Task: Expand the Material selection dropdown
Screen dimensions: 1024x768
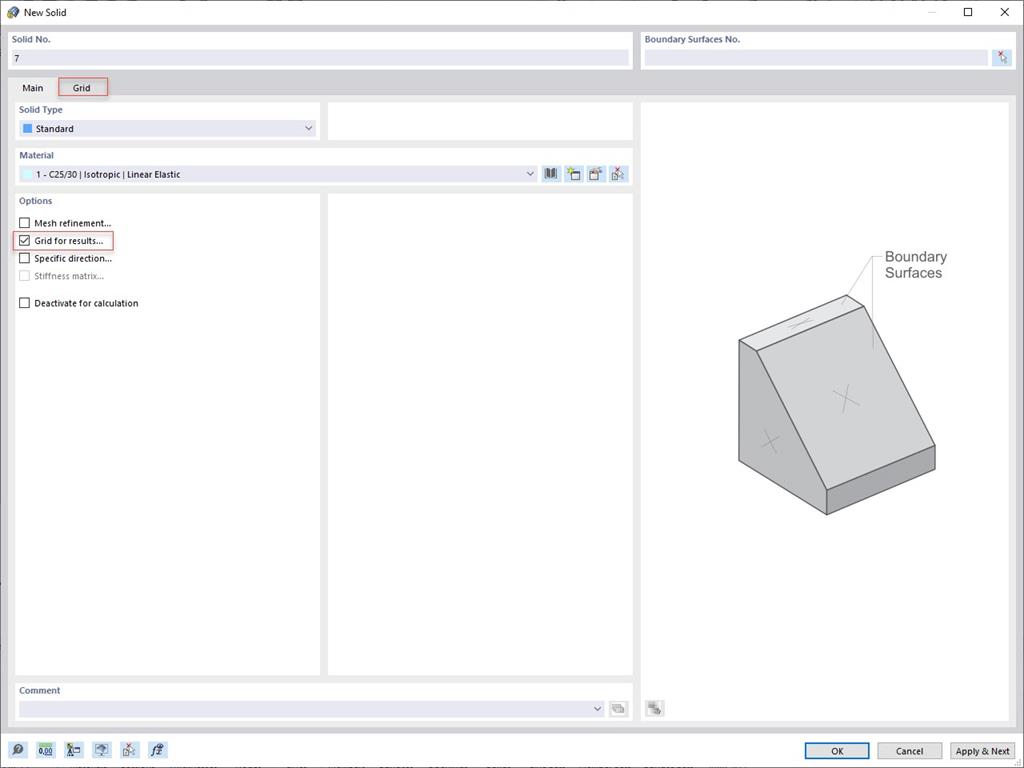Action: coord(530,173)
